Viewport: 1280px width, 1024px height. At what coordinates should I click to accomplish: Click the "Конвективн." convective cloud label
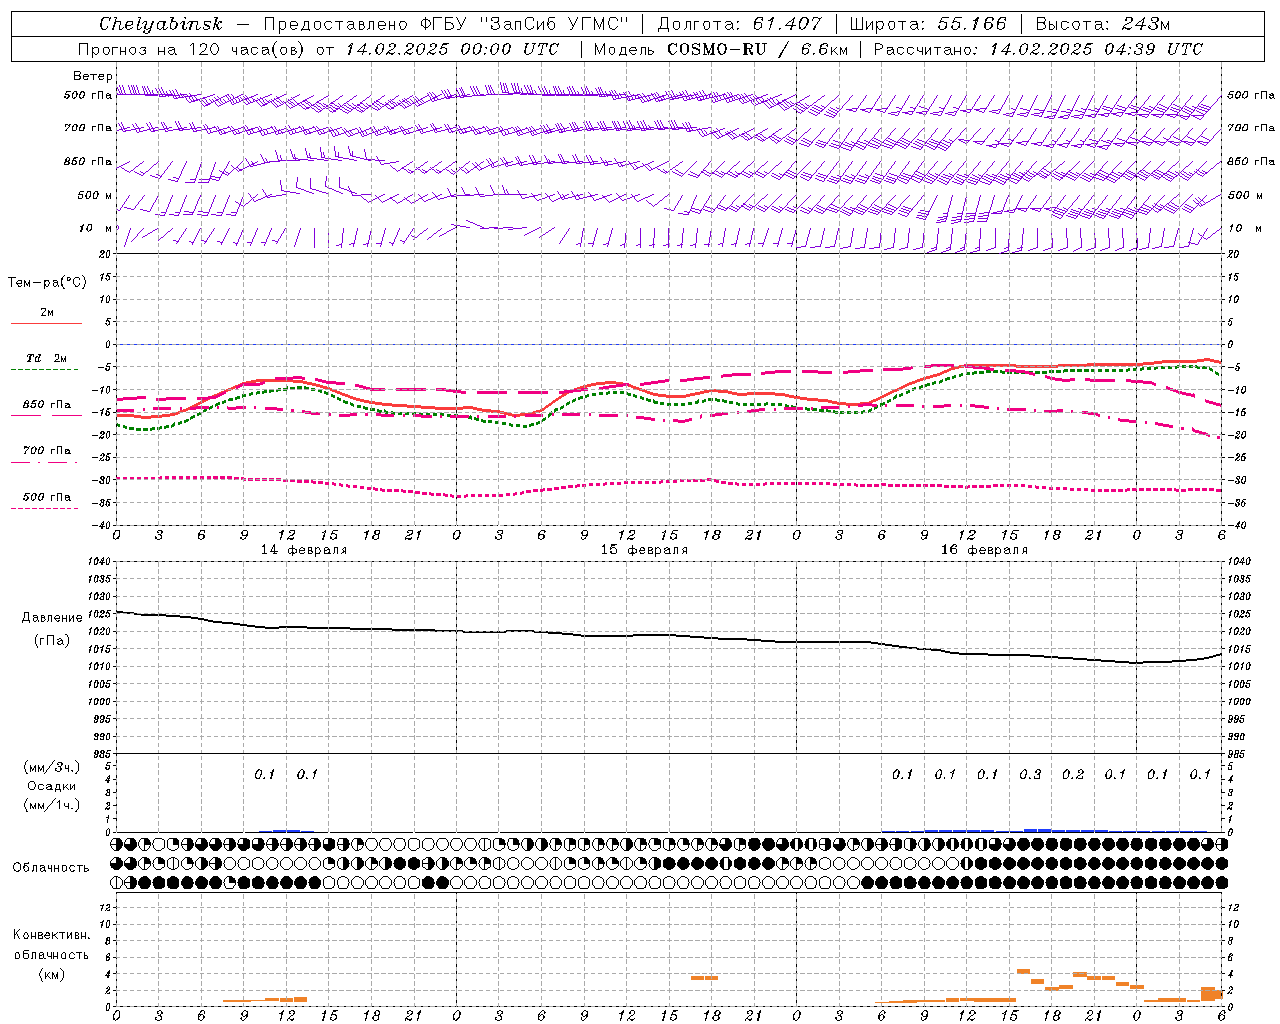tap(51, 935)
